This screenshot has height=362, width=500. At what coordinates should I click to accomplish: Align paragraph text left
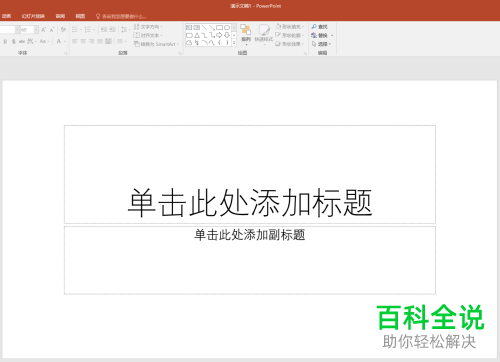point(75,41)
